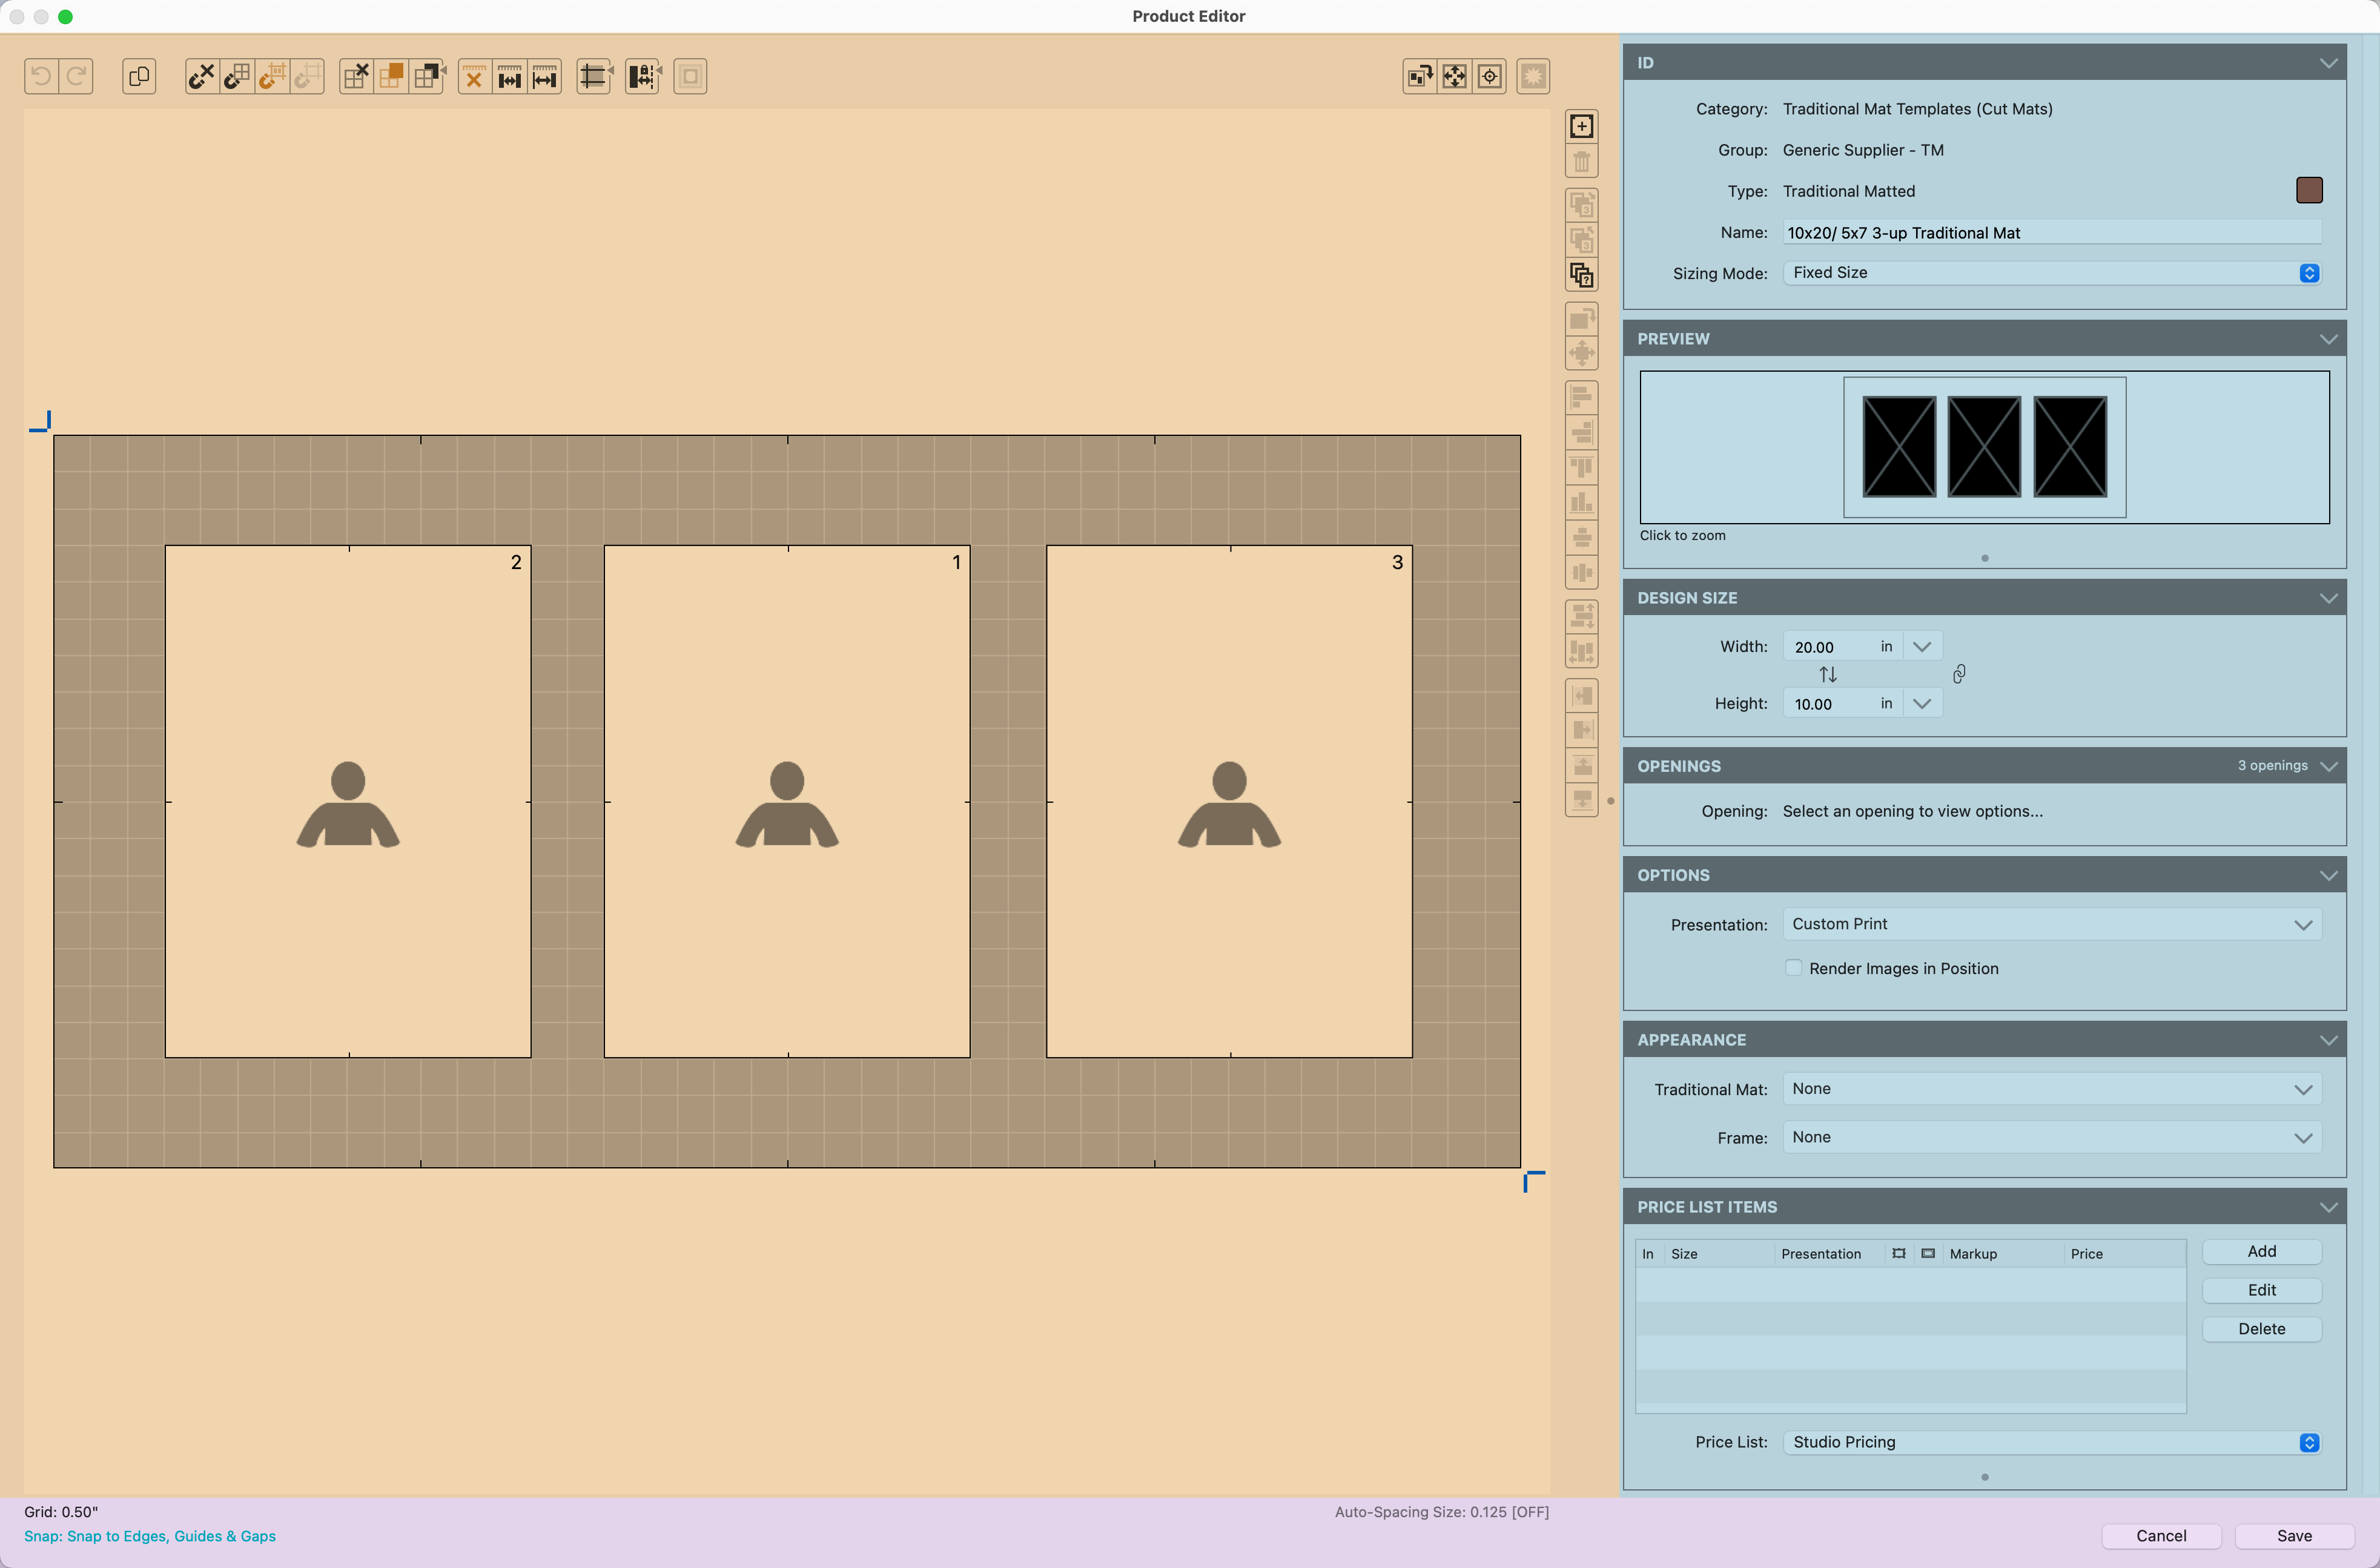Collapse the PRICE LIST ITEMS section
Image resolution: width=2380 pixels, height=1568 pixels.
pyautogui.click(x=2327, y=1207)
